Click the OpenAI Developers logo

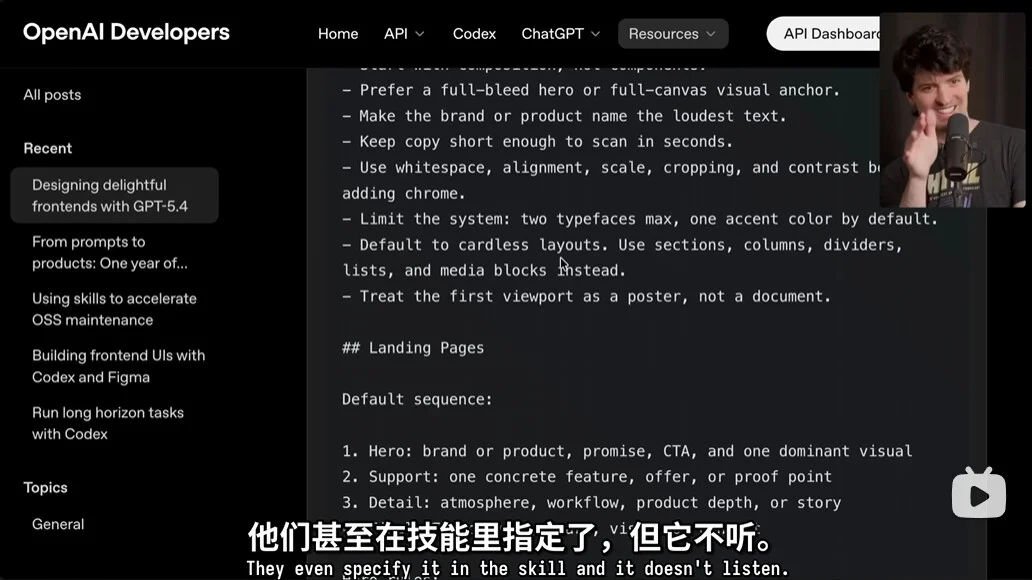(126, 33)
